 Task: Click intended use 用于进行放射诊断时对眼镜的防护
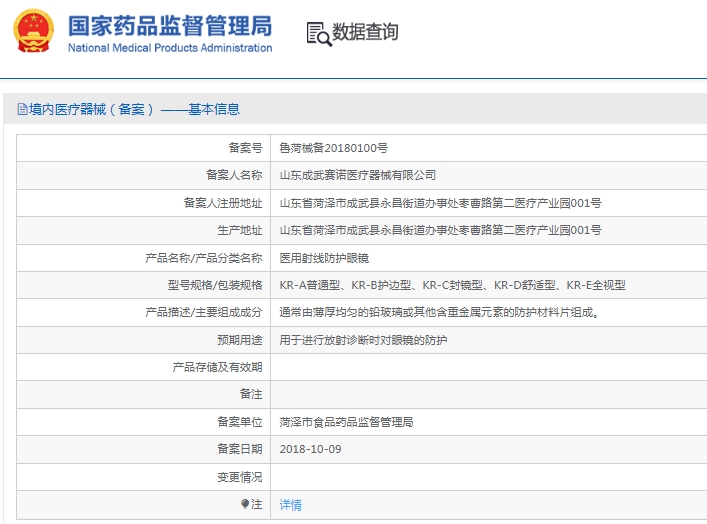pos(363,340)
